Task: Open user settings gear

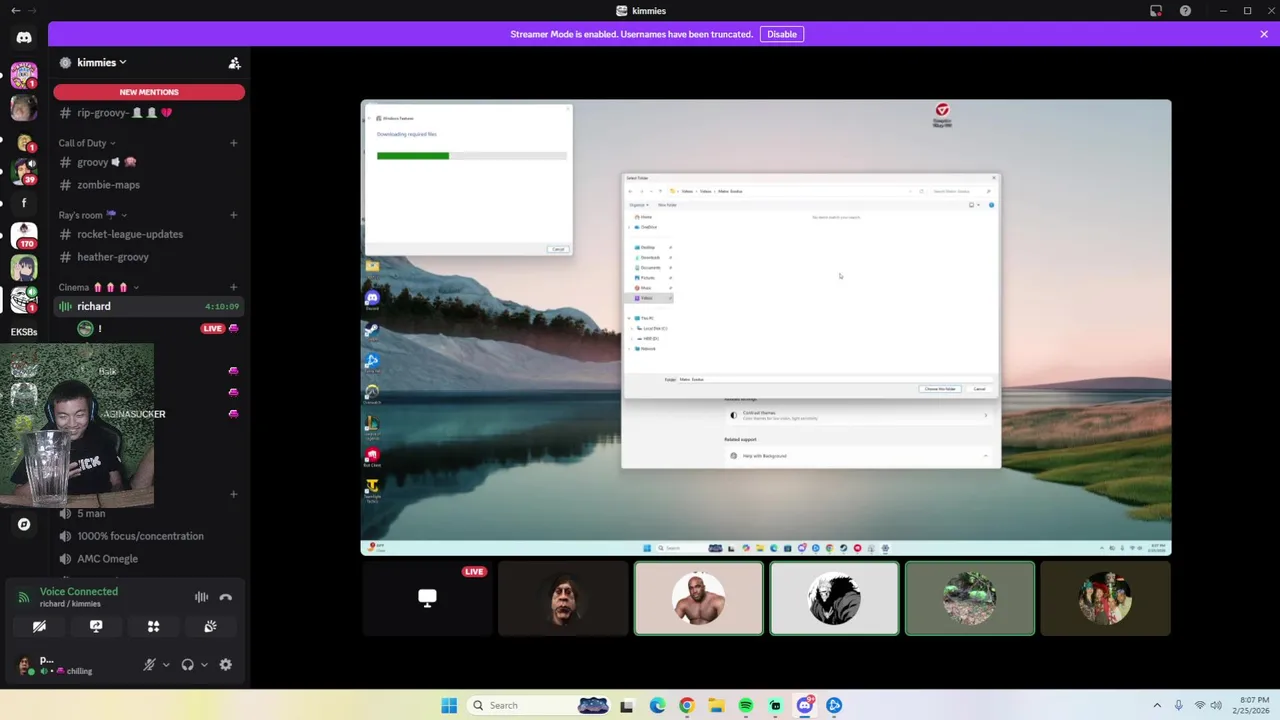Action: (226, 664)
